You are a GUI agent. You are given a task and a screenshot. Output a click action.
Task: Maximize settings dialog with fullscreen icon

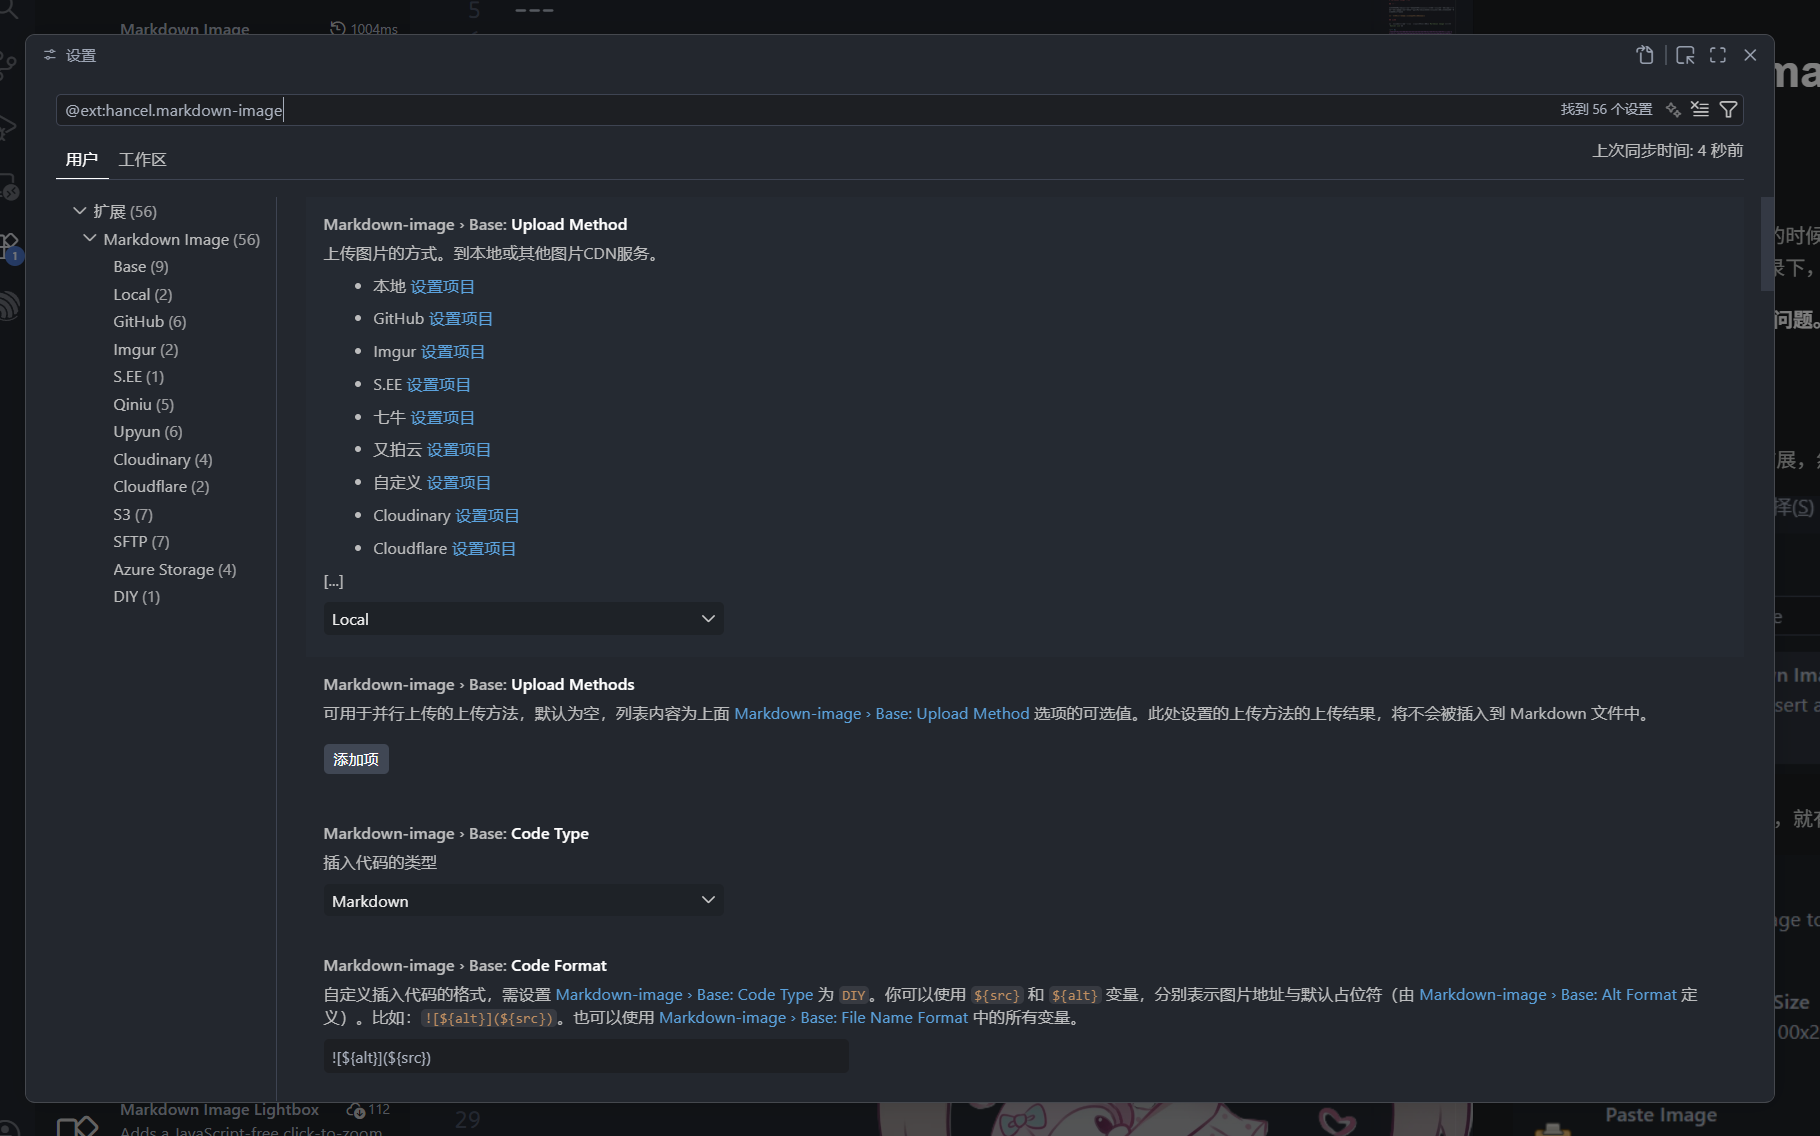click(1718, 55)
